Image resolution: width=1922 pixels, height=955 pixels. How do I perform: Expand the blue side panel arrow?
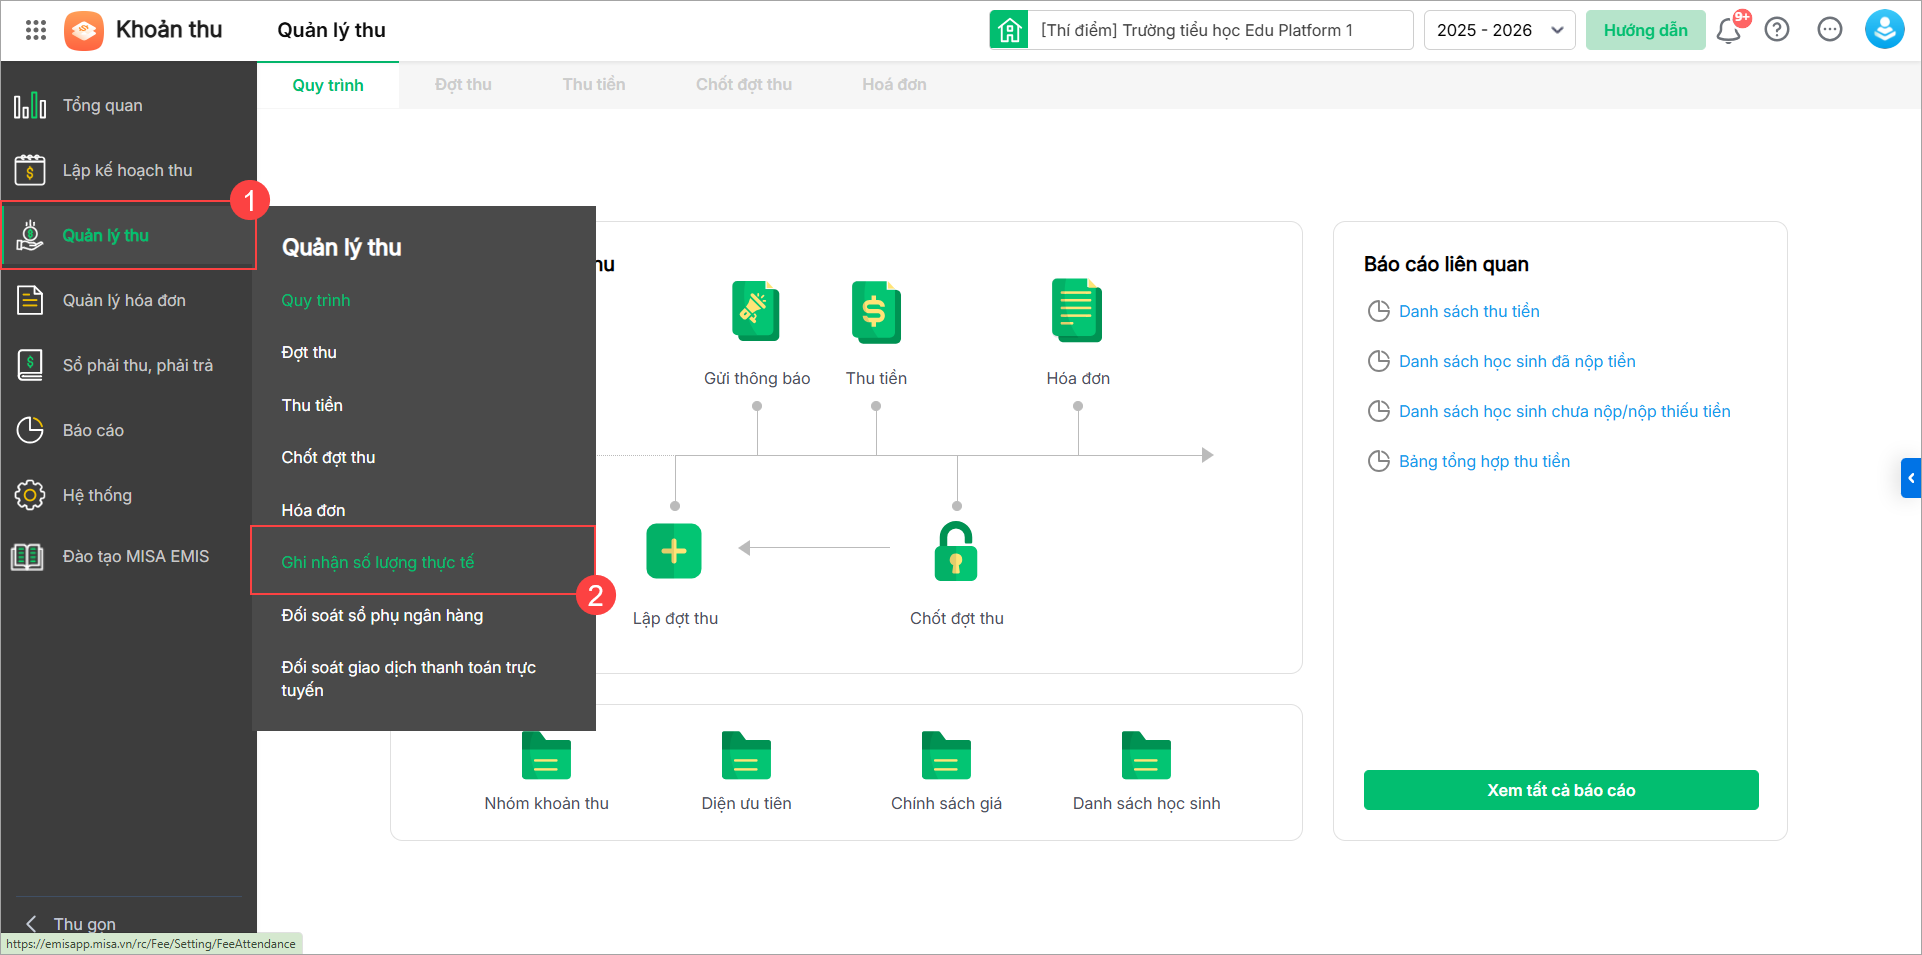click(x=1911, y=478)
